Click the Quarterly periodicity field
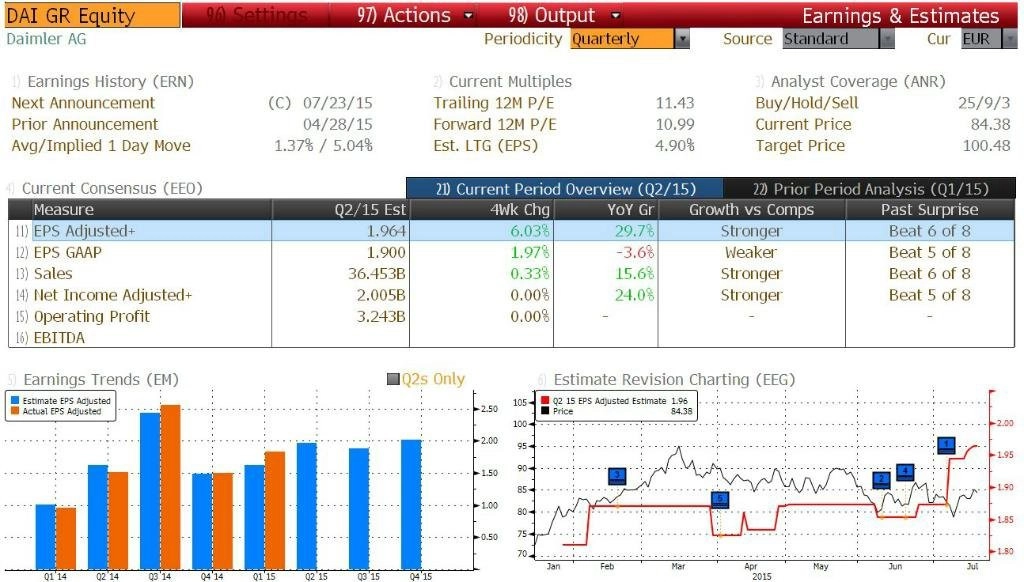Screen dimensions: 1024x582 pyautogui.click(x=622, y=39)
